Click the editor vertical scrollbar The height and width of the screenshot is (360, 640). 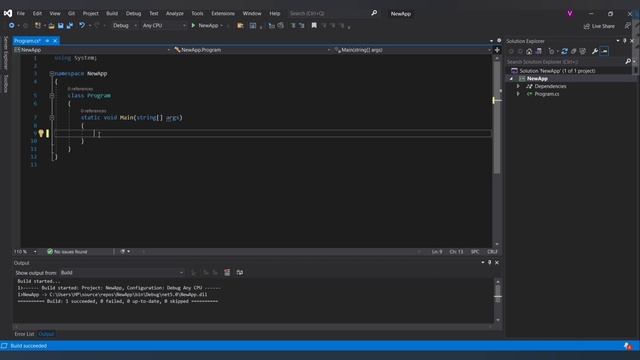tap(497, 151)
